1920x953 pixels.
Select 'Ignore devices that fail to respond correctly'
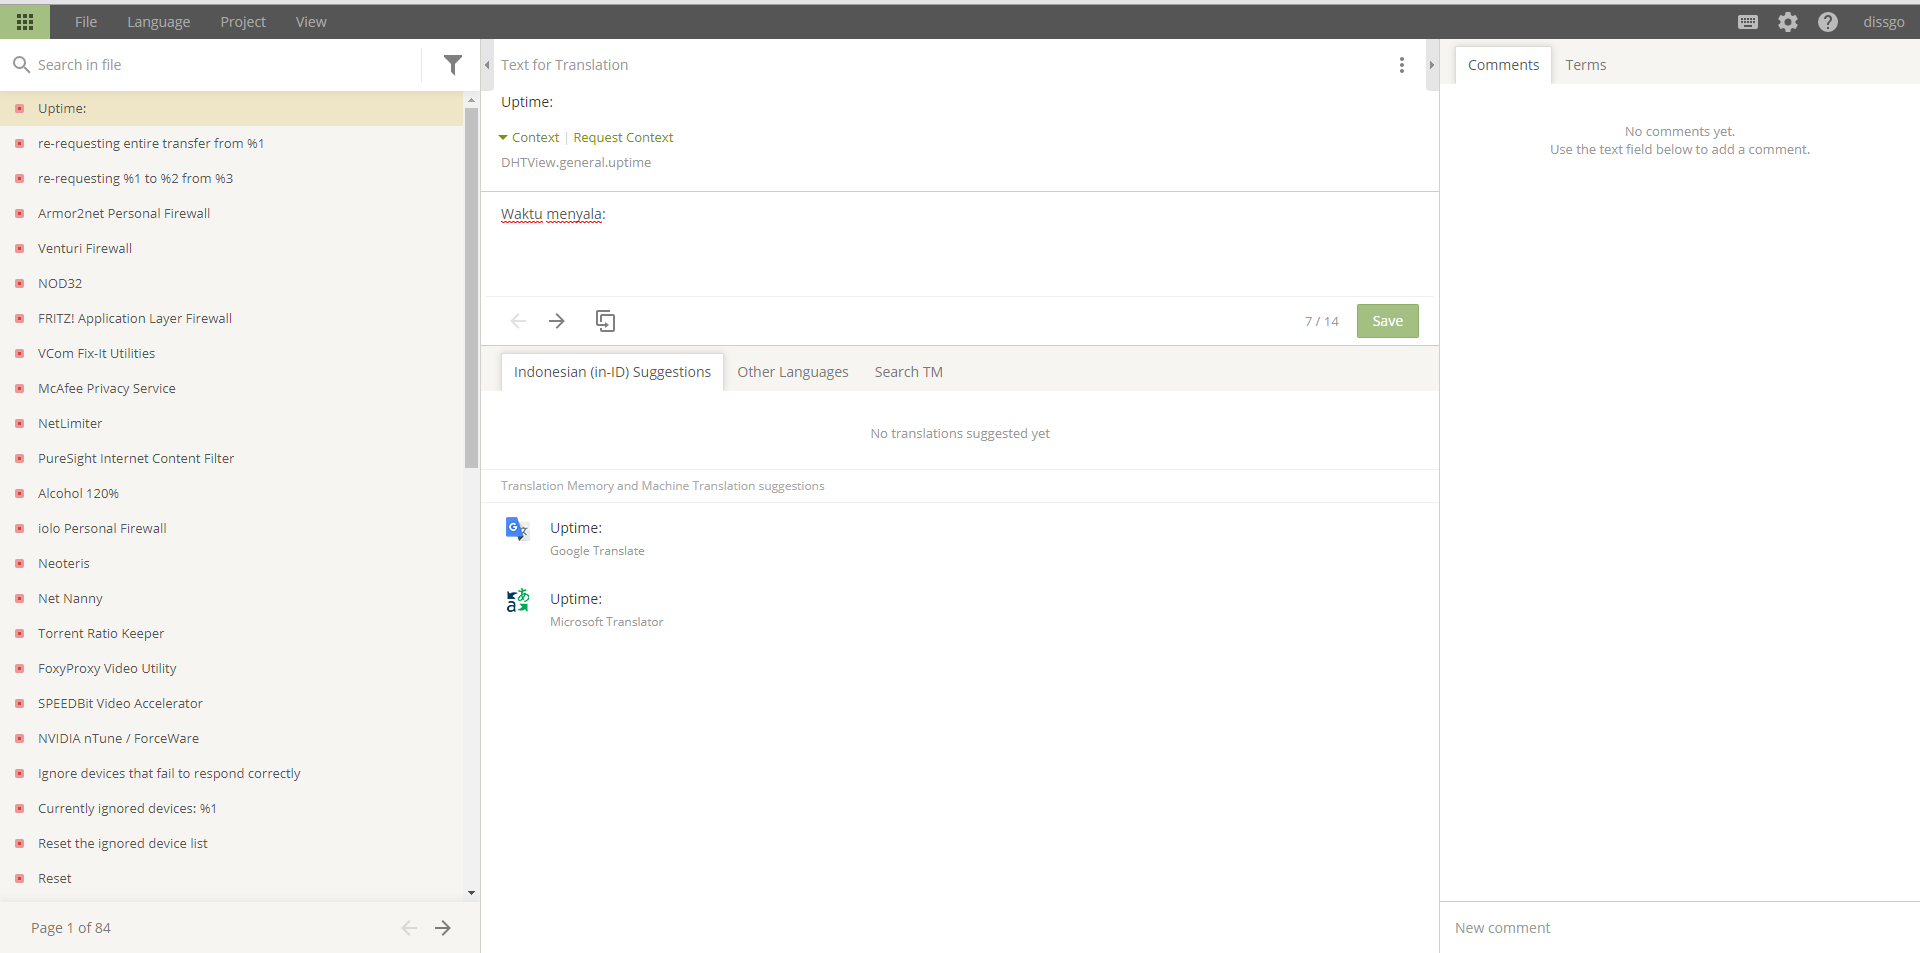(x=232, y=773)
